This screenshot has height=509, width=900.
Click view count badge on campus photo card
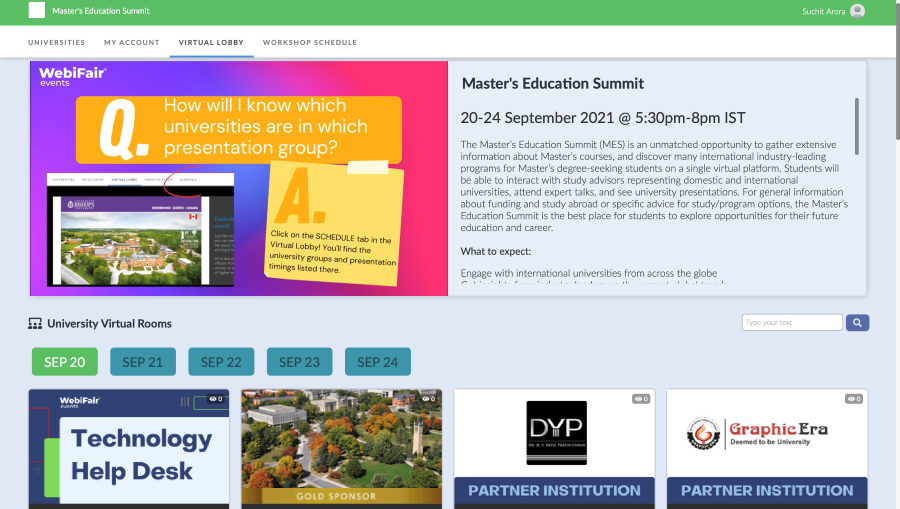[x=429, y=399]
